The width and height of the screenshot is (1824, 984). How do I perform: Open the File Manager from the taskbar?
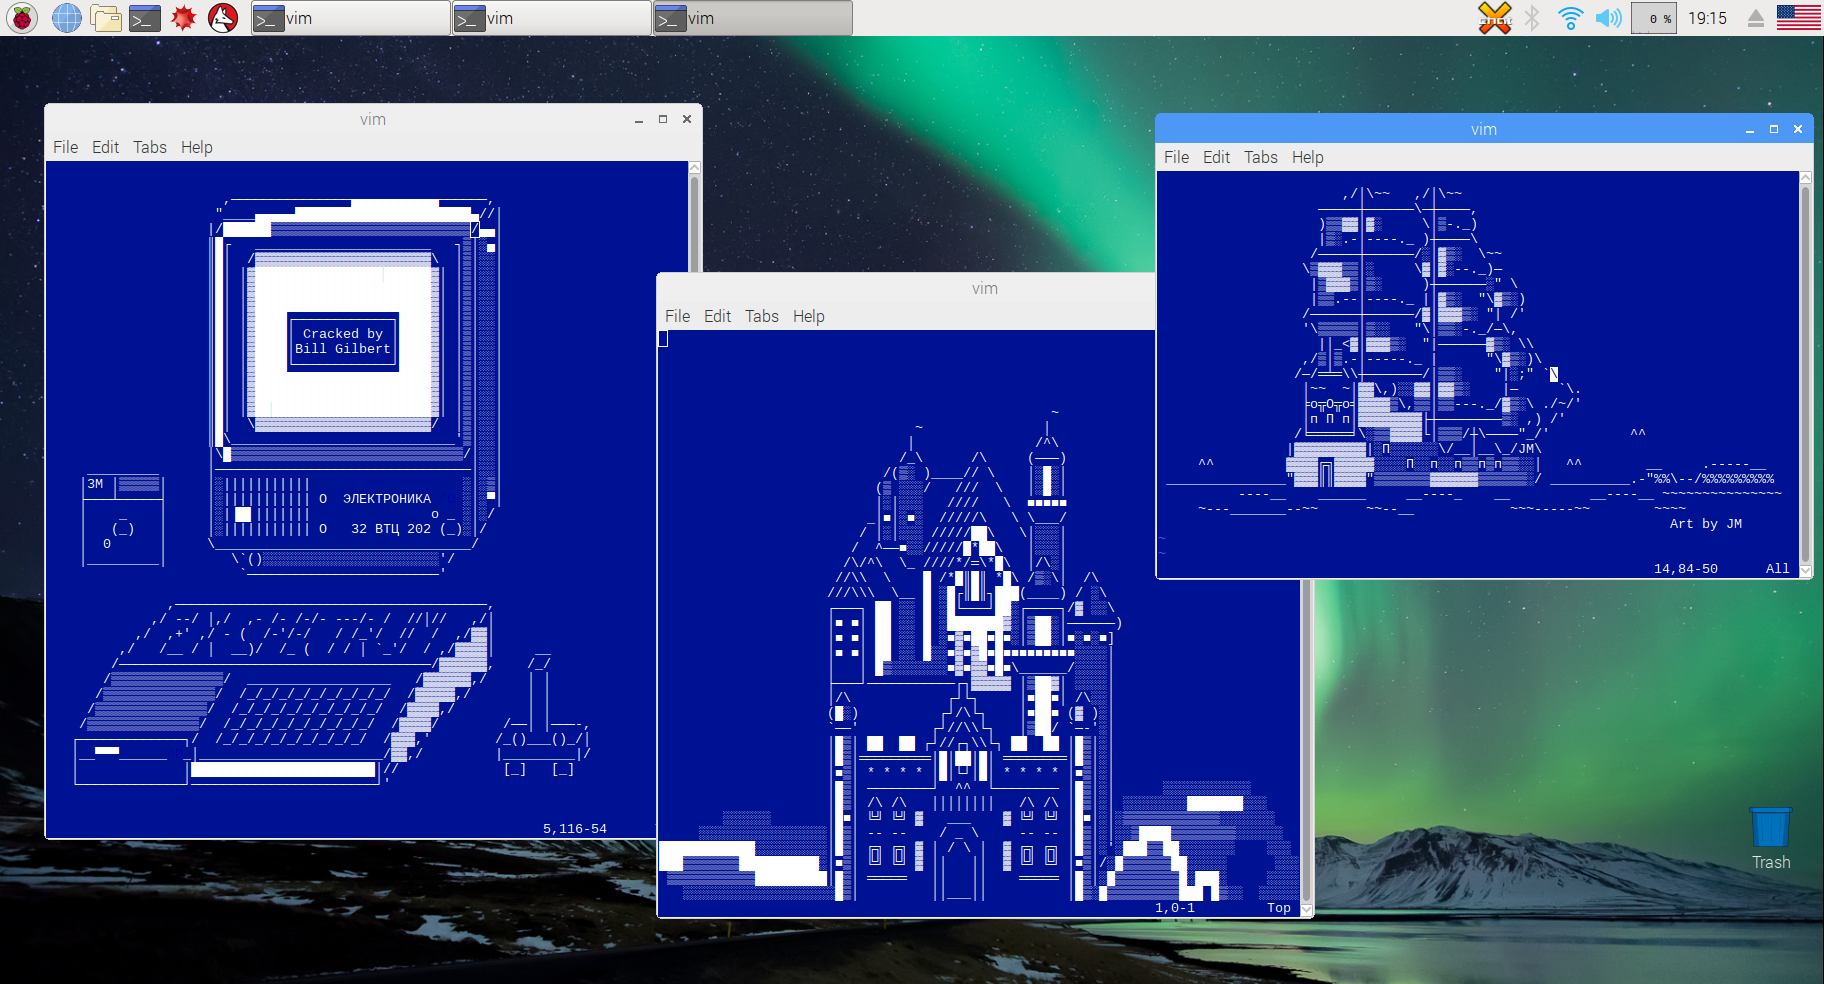[x=105, y=18]
